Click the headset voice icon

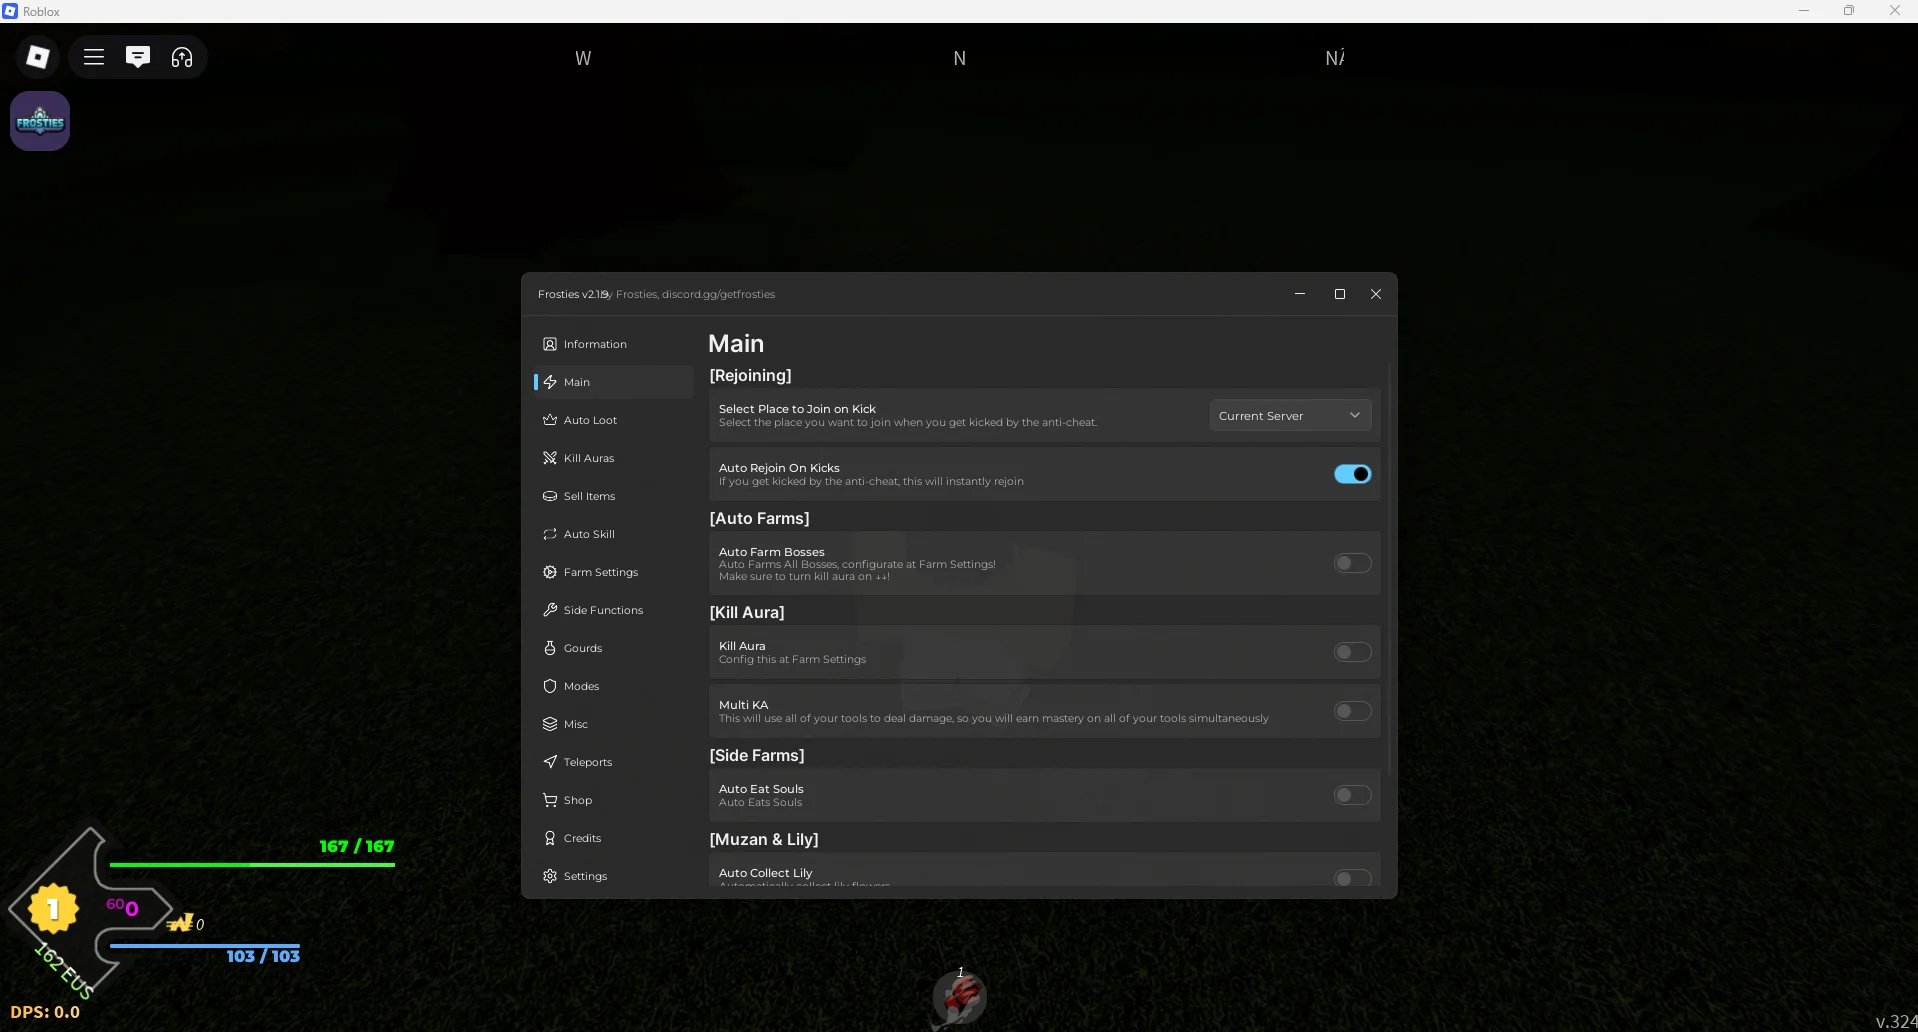coord(182,57)
